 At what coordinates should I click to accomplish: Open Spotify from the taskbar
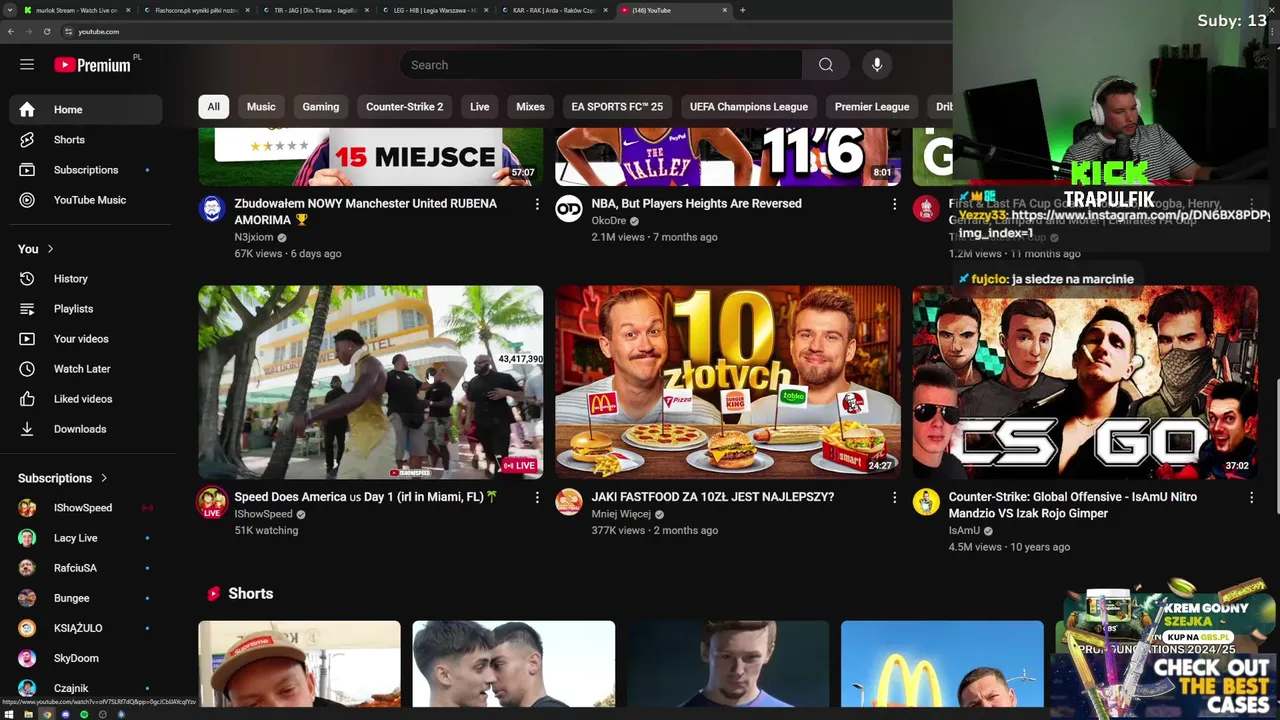coord(84,714)
